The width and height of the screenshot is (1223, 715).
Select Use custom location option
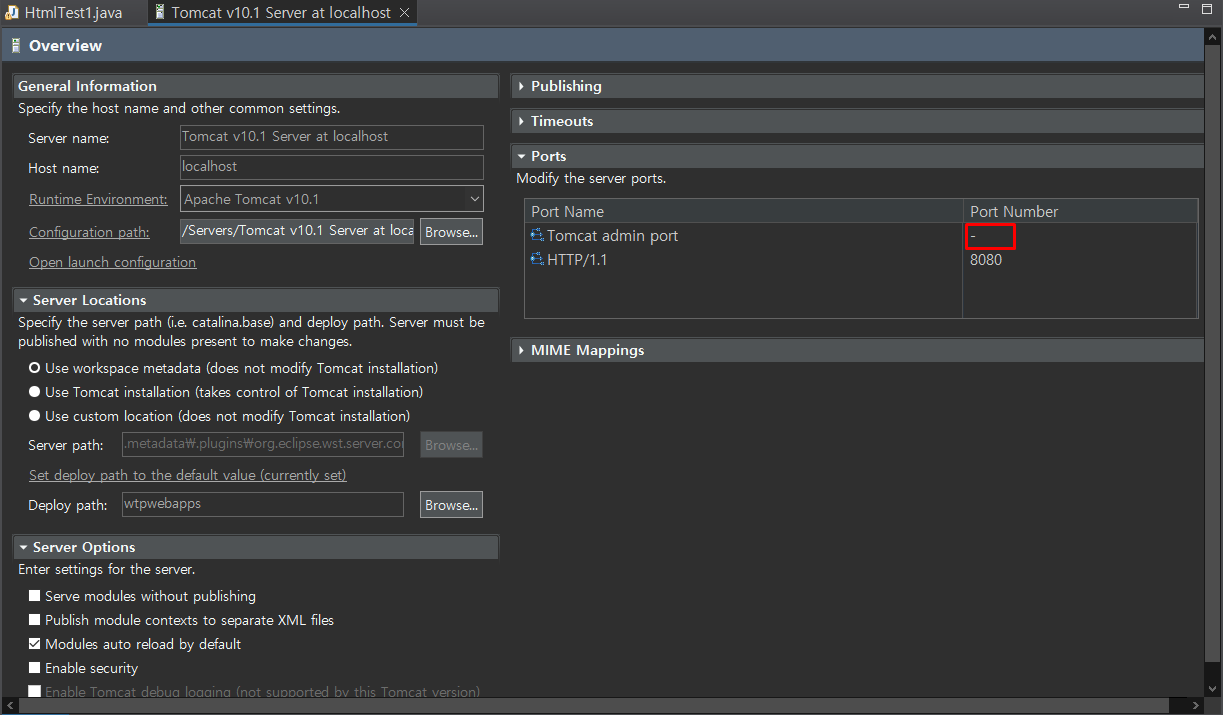[35, 416]
